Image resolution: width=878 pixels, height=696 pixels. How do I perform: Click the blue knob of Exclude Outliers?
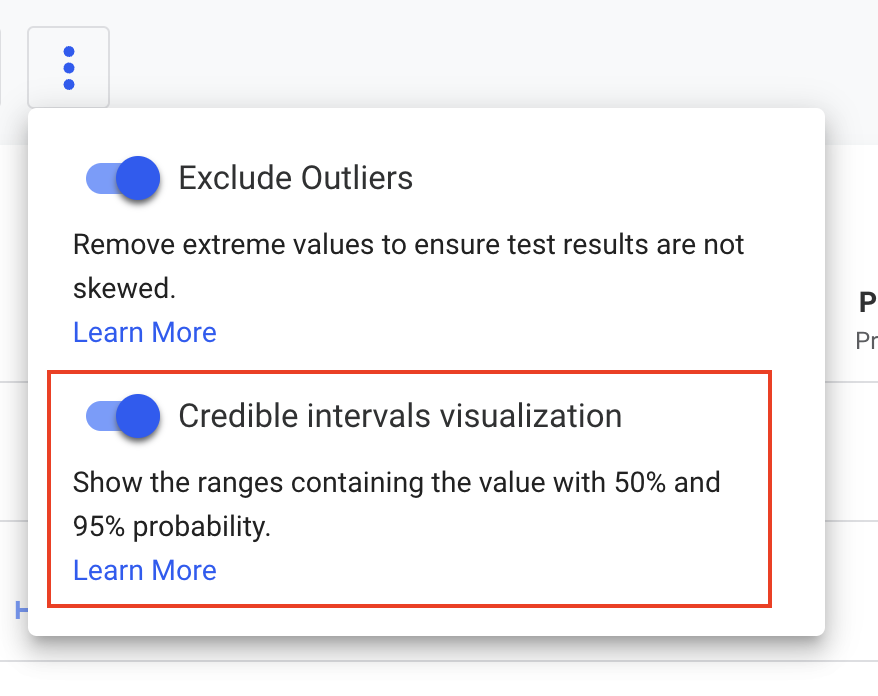point(138,178)
